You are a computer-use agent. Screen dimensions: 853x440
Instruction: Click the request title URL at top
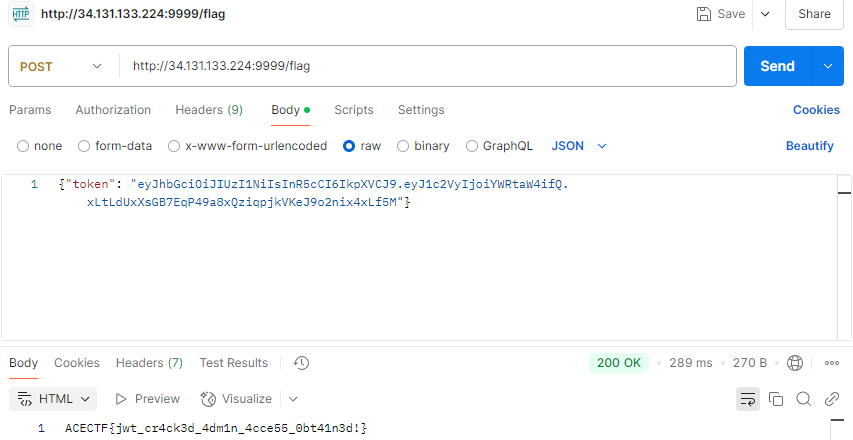point(133,14)
